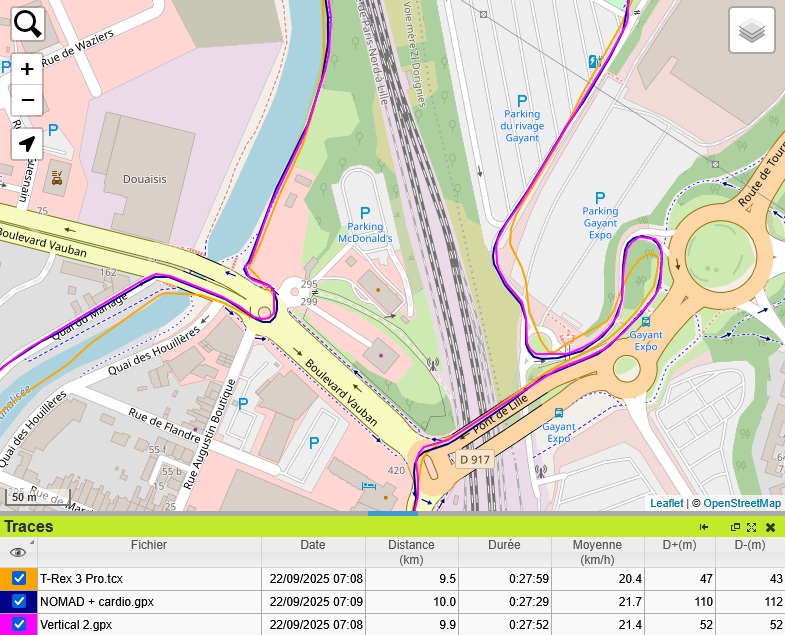Pop out the Traces panel

coord(735,527)
